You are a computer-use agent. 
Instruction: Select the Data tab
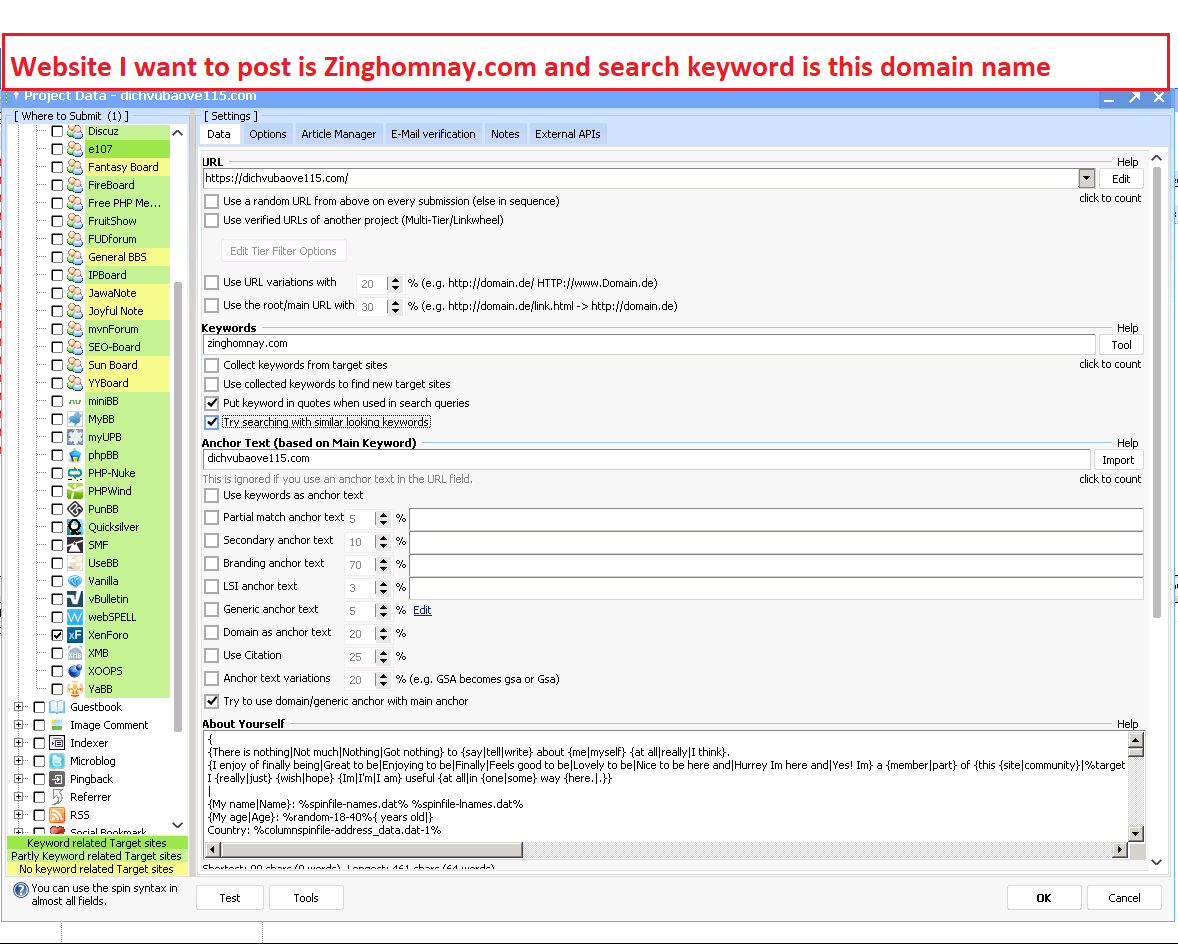(x=219, y=134)
